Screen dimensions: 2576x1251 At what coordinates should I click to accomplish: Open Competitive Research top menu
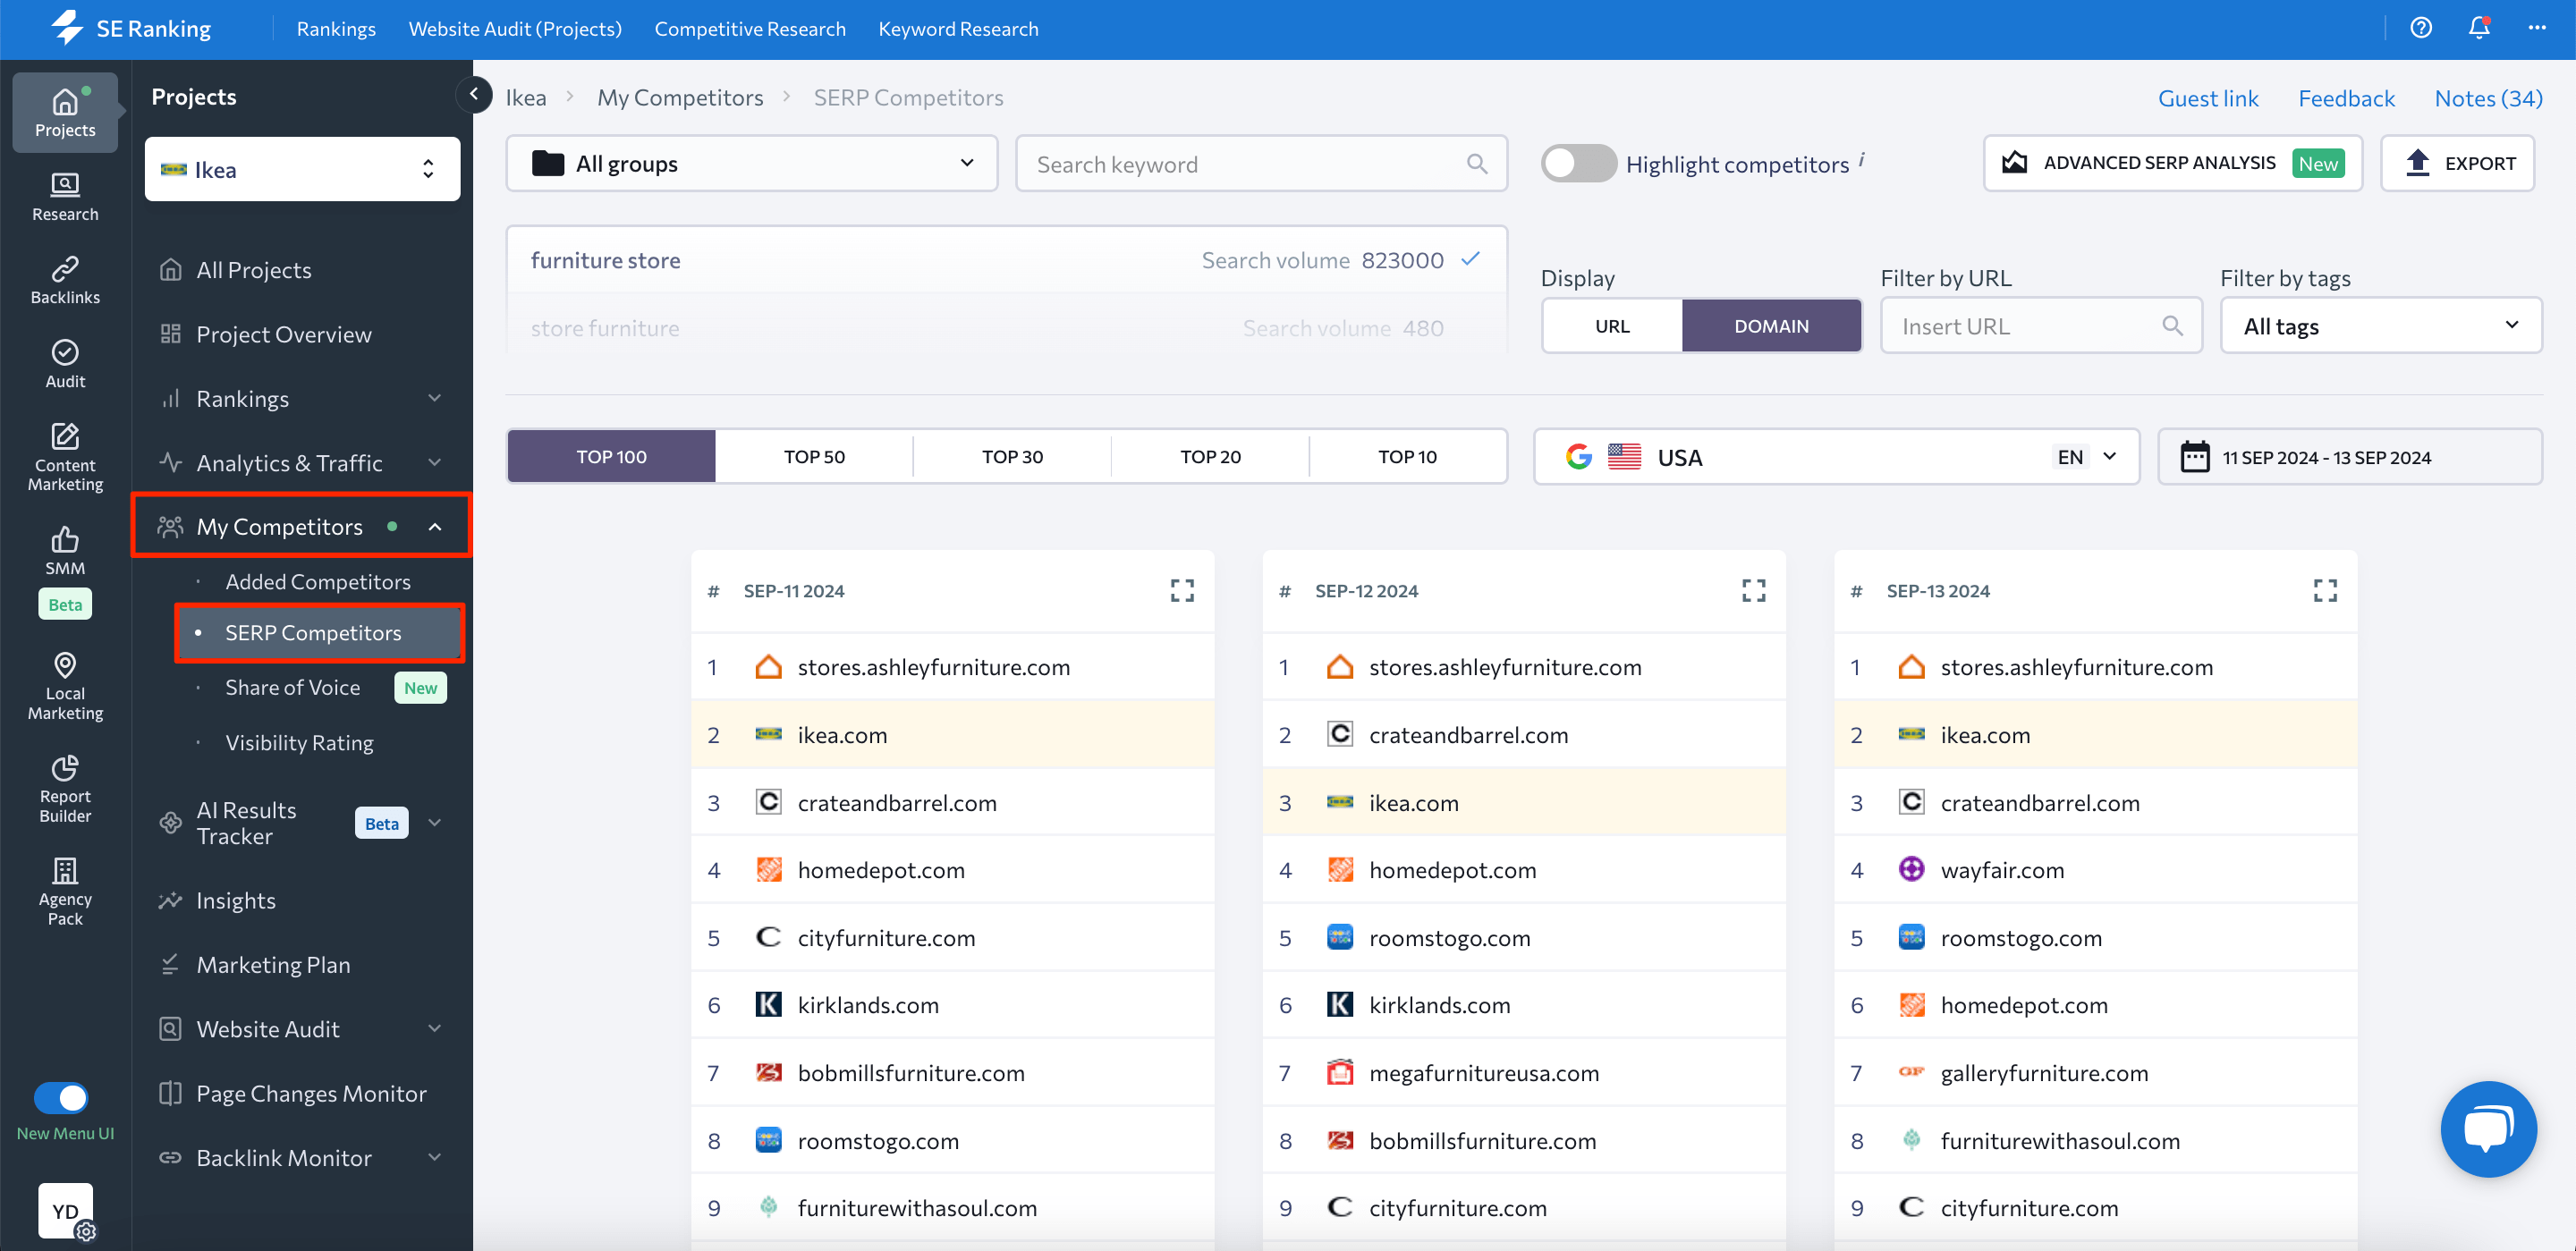tap(750, 29)
